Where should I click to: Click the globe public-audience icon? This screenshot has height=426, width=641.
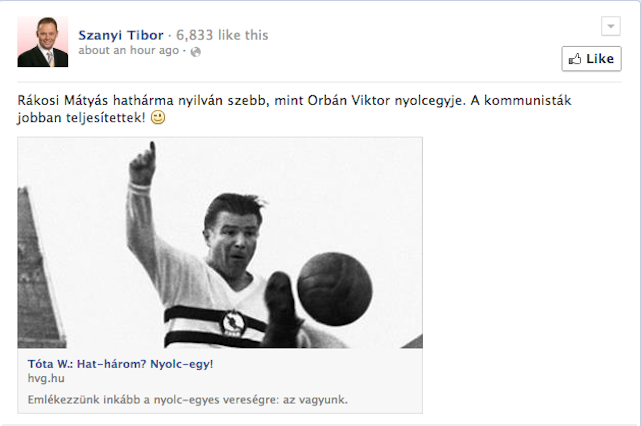(x=196, y=52)
